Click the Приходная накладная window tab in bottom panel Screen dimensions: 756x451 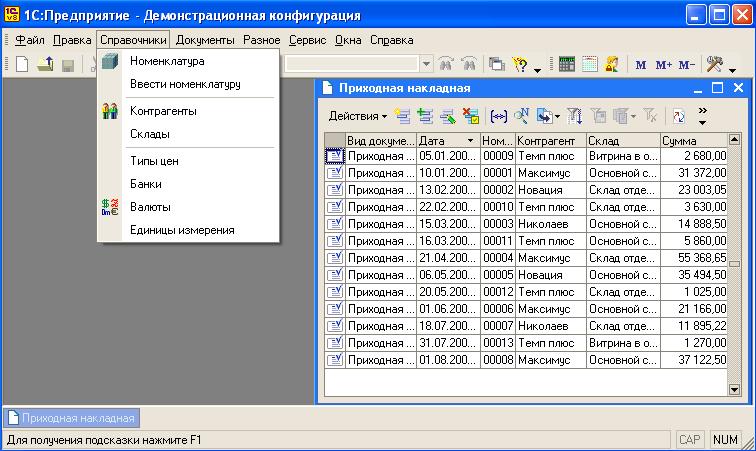click(x=72, y=418)
